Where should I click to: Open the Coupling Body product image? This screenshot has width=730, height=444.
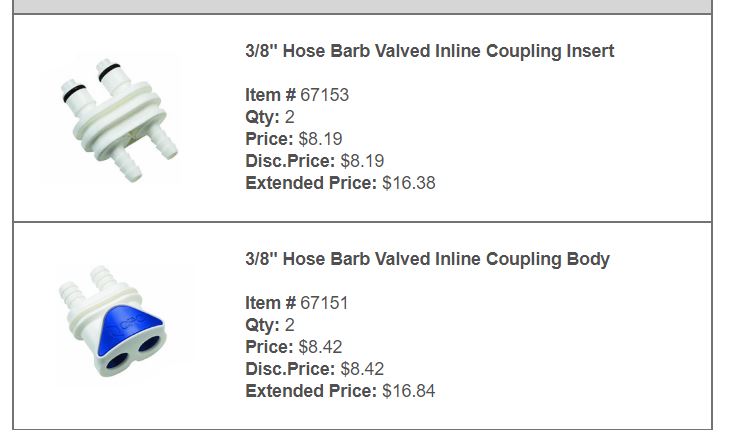point(112,322)
